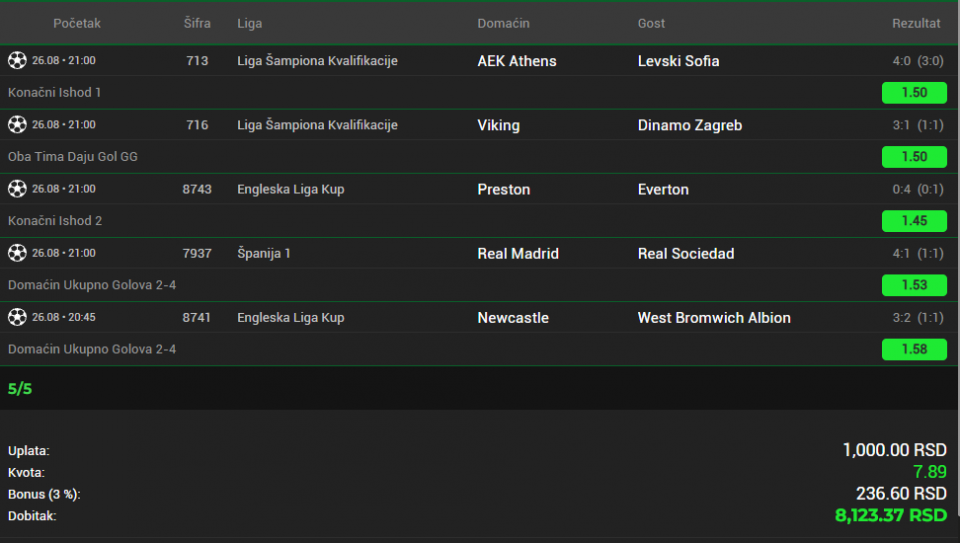Open the AEK Athens team name
The width and height of the screenshot is (960, 543).
click(517, 61)
